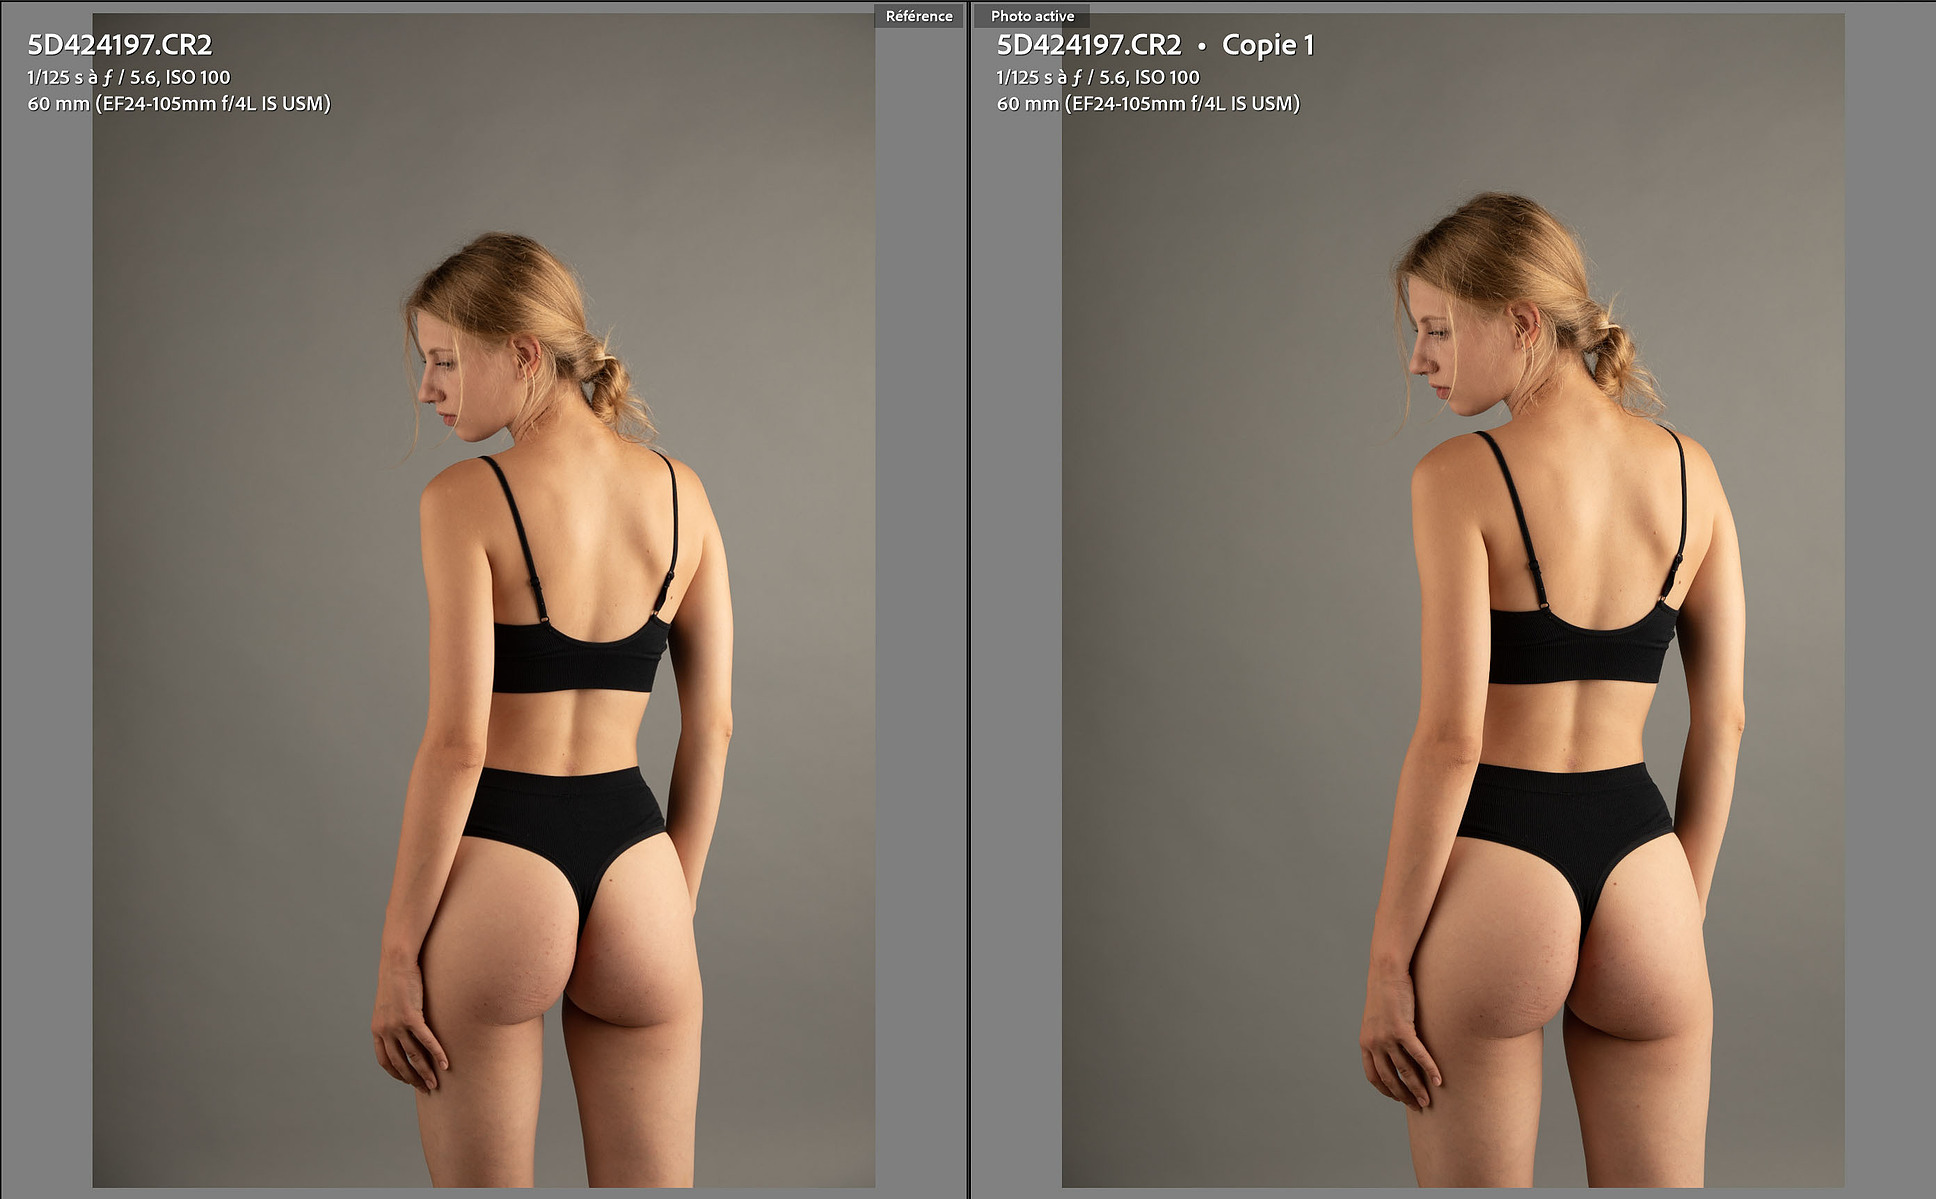
Task: Click the right lens info 60 mm EF24-105mm text
Action: [1148, 103]
